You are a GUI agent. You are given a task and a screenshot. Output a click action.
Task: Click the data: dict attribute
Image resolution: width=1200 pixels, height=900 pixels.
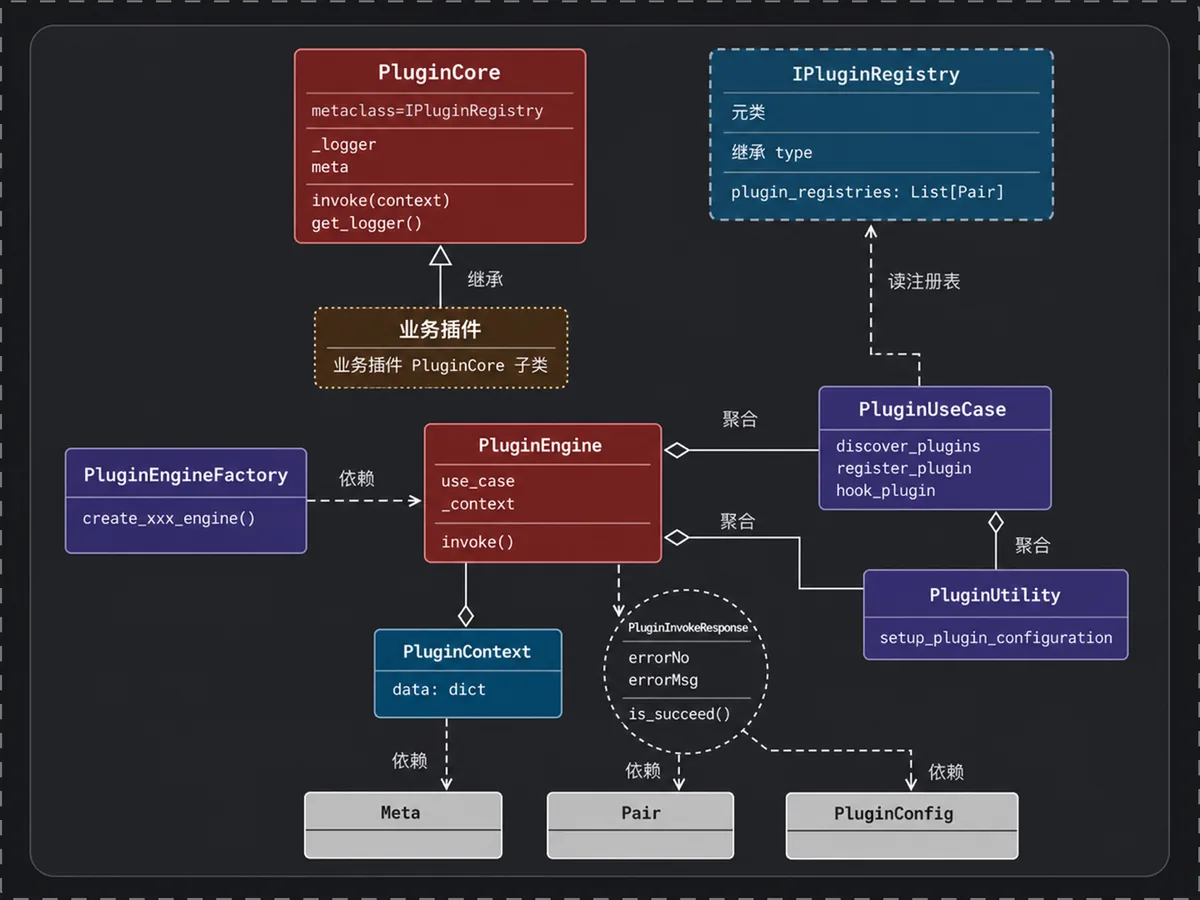(438, 689)
